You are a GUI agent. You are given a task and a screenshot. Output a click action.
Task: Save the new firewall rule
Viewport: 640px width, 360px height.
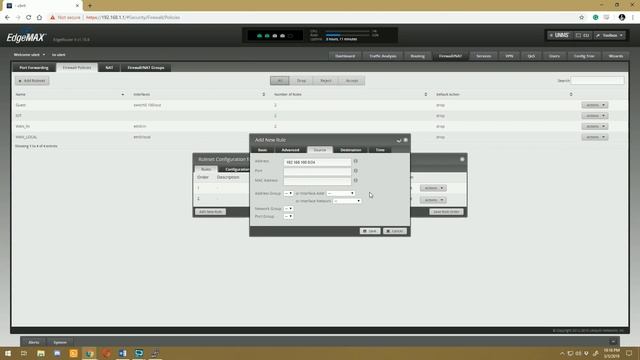pos(370,231)
